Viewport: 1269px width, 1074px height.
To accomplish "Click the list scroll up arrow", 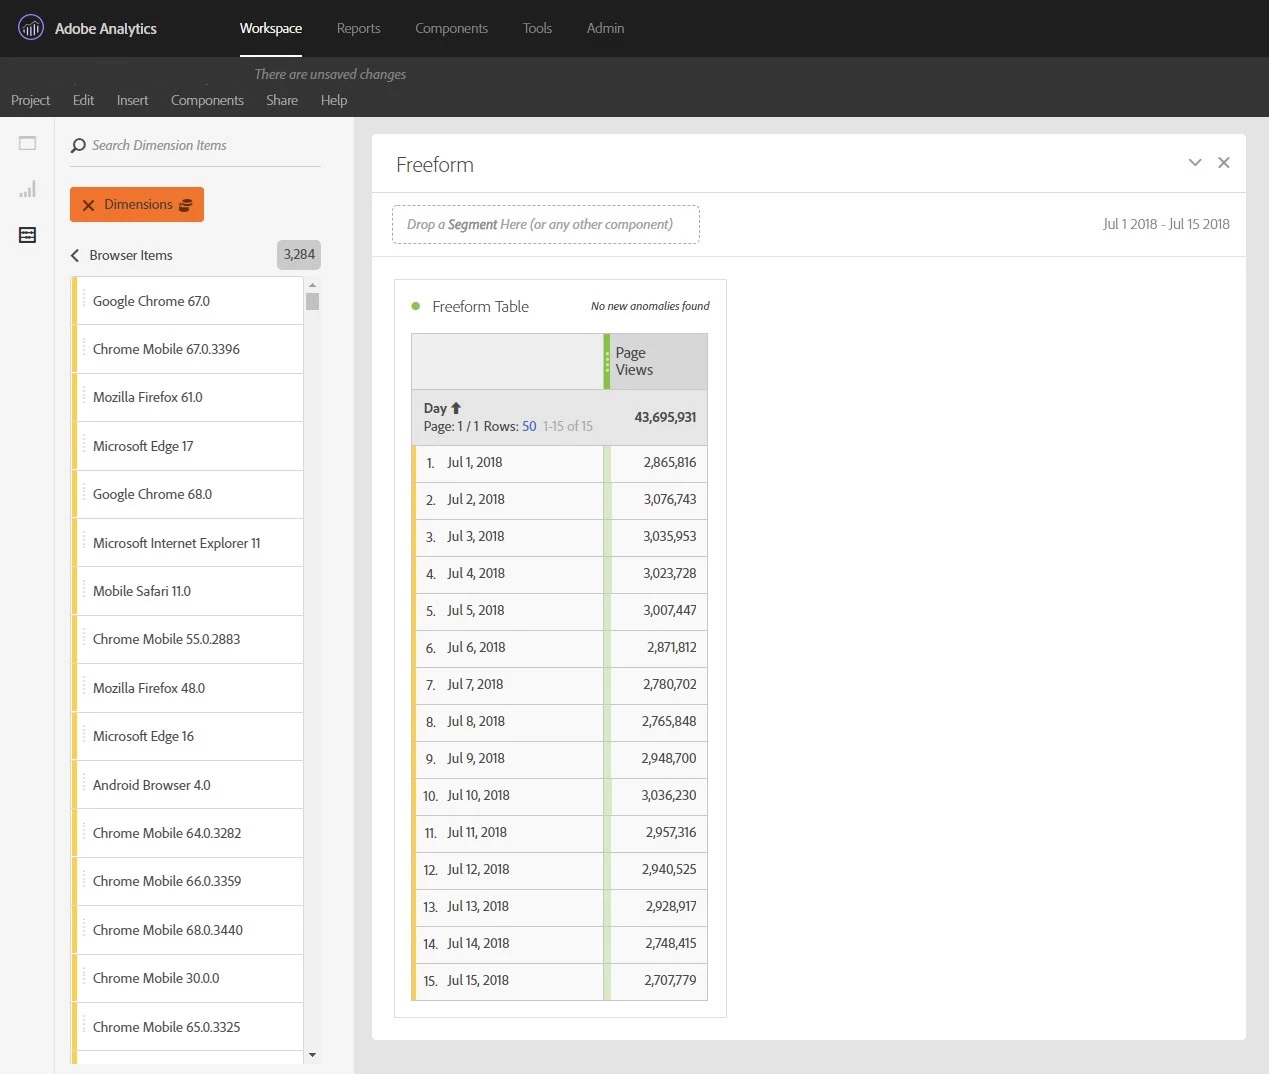I will [312, 285].
